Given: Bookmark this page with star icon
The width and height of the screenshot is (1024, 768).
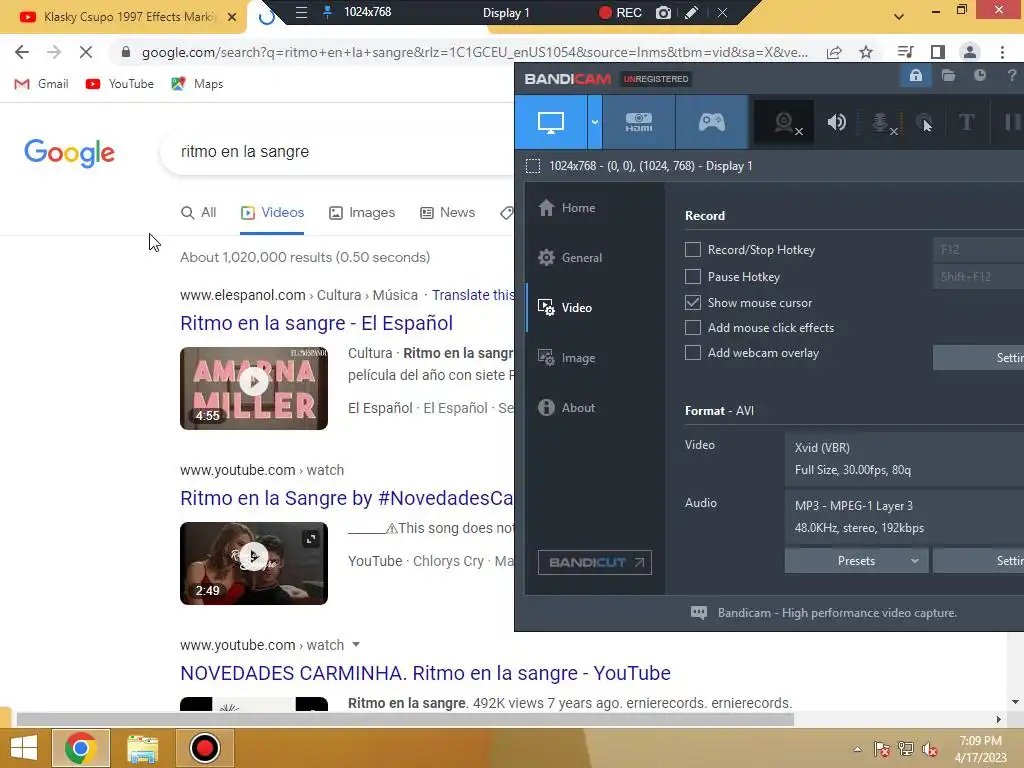Looking at the screenshot, I should click(x=866, y=52).
